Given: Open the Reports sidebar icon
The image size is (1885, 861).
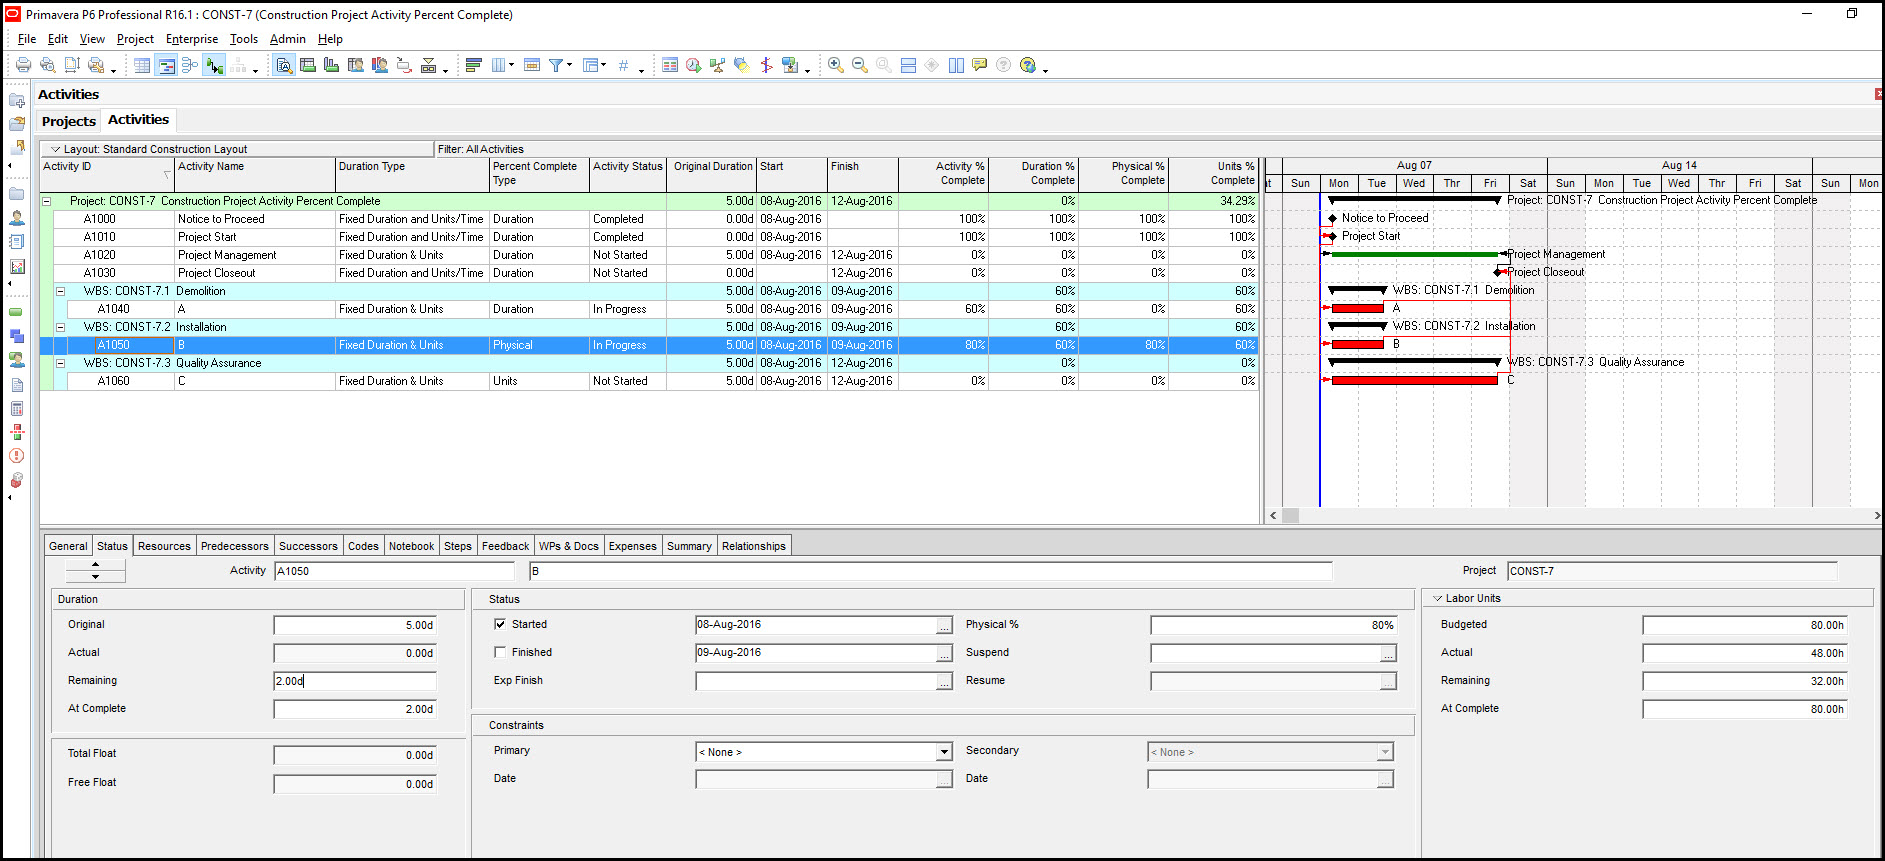Looking at the screenshot, I should tap(17, 241).
